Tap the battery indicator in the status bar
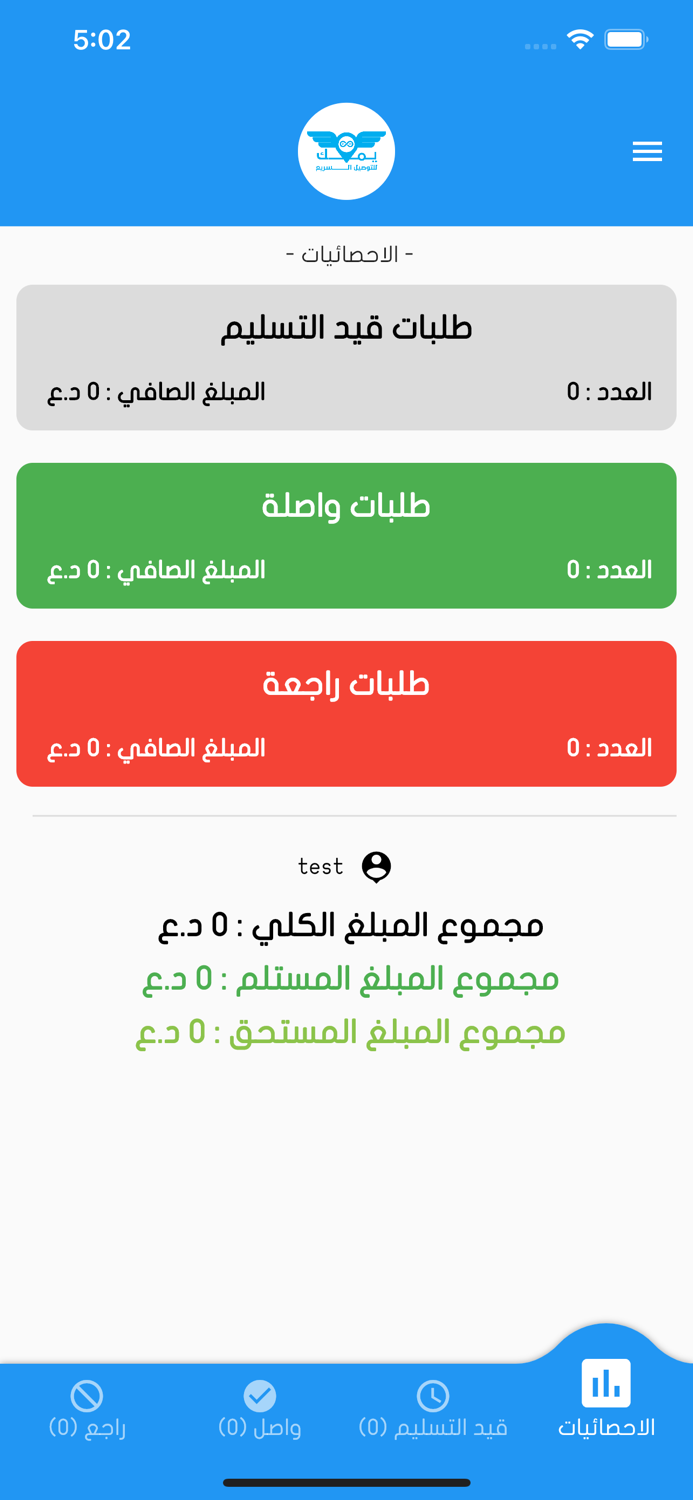This screenshot has width=693, height=1500. click(628, 41)
